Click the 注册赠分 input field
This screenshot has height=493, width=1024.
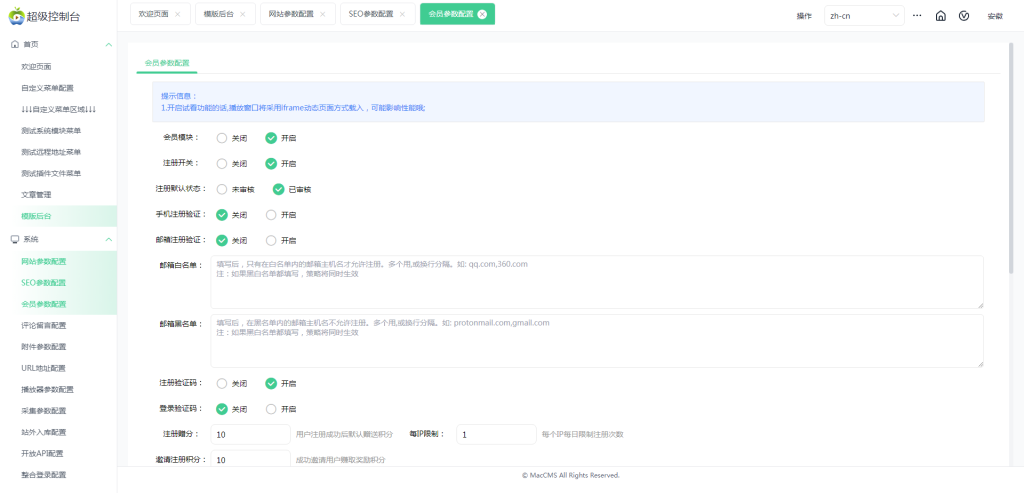click(251, 434)
